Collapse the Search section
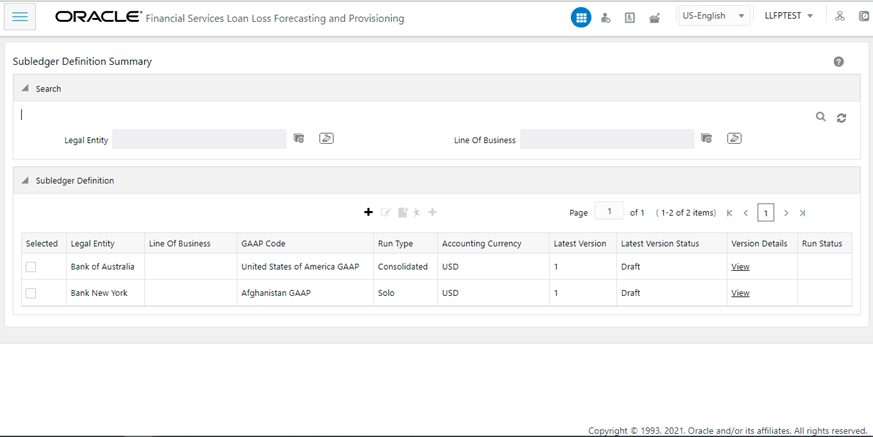This screenshot has width=873, height=437. pos(25,89)
